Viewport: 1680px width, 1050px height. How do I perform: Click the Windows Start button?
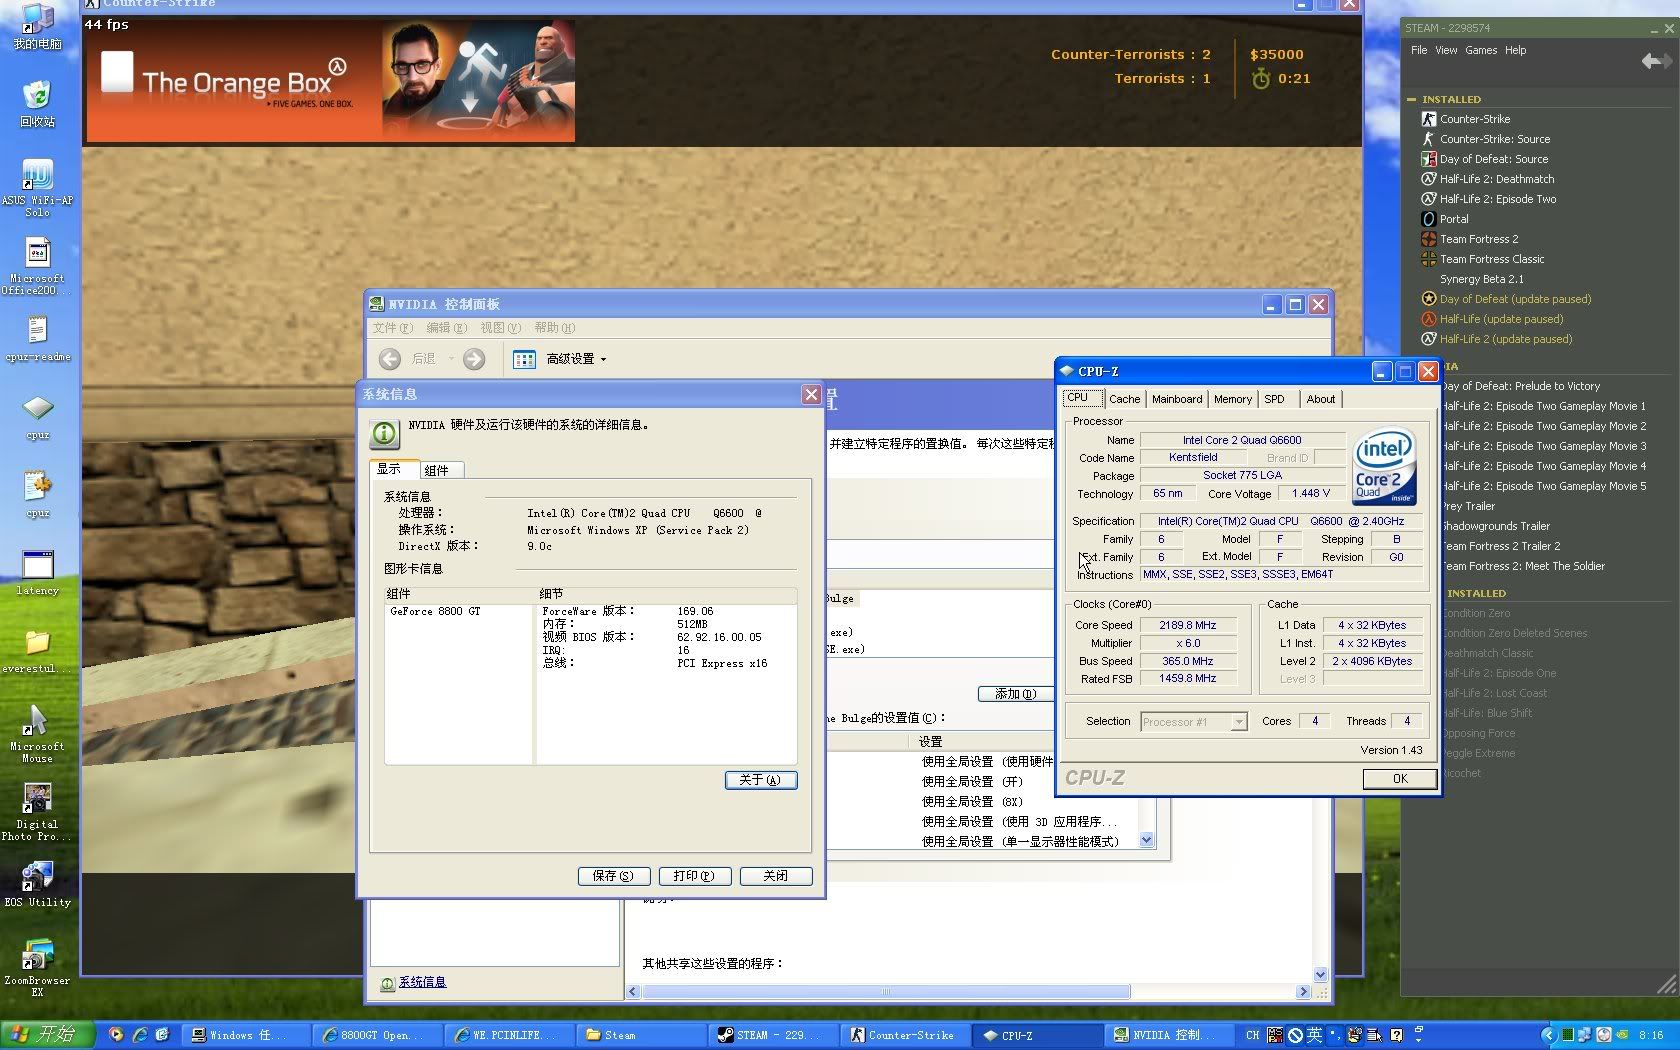coord(47,1035)
